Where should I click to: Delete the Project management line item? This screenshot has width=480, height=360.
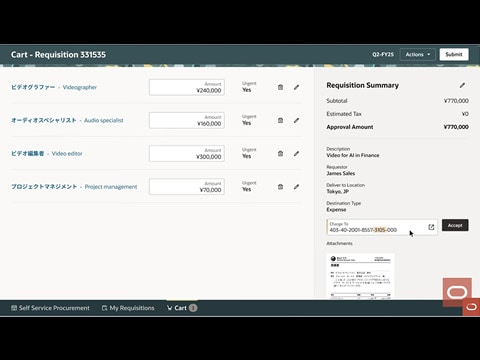[280, 187]
